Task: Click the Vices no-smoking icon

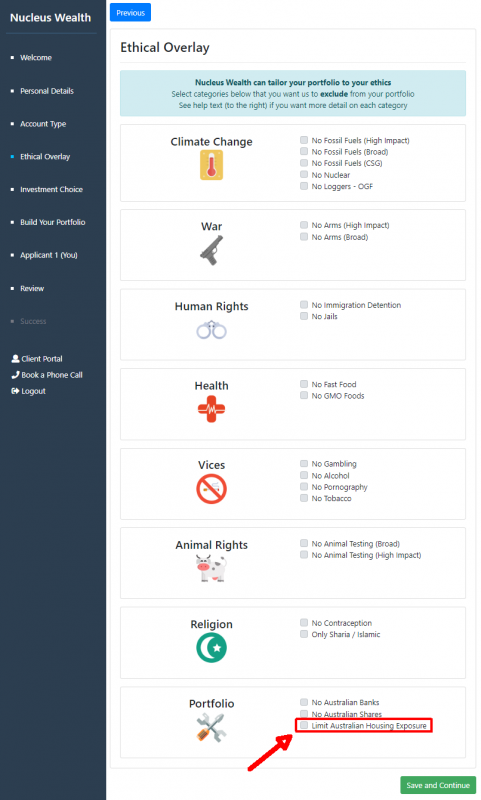Action: pos(211,489)
